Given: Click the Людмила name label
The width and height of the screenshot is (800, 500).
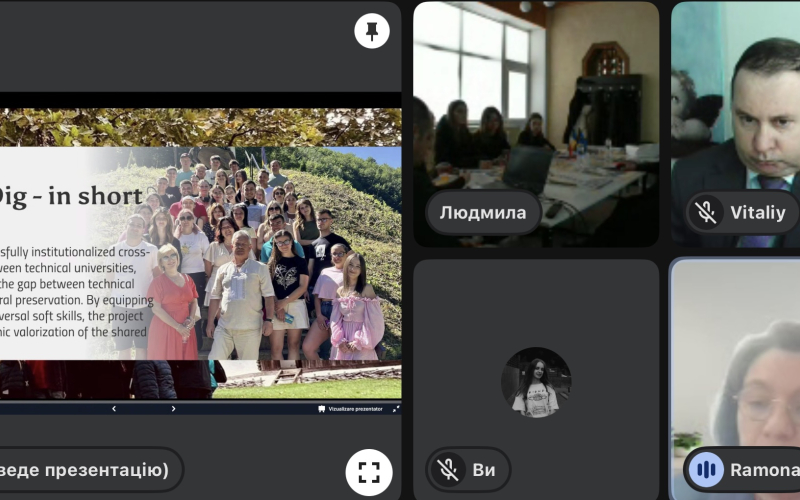Looking at the screenshot, I should (483, 212).
